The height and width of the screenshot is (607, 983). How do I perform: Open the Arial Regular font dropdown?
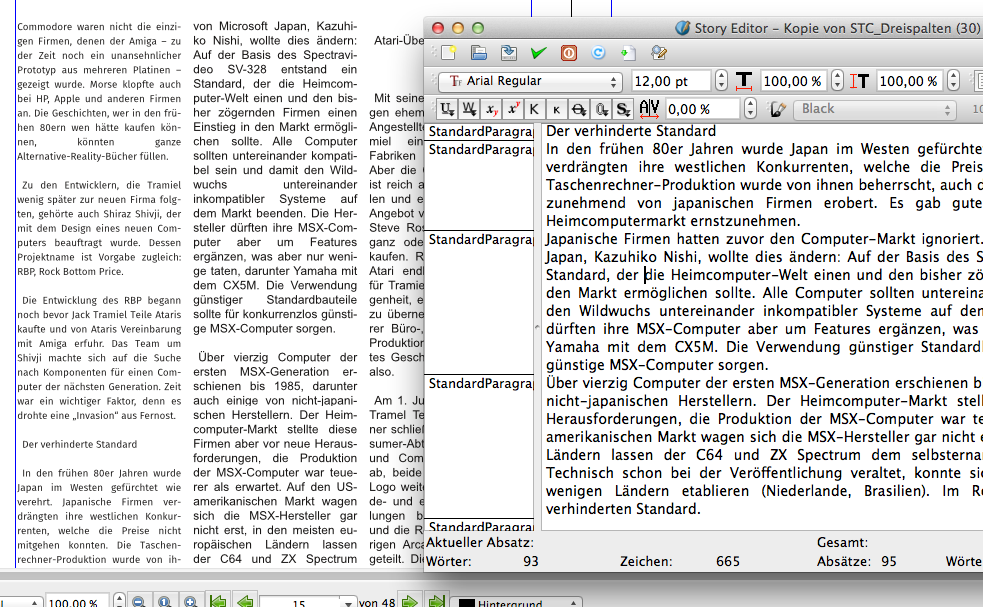[530, 81]
